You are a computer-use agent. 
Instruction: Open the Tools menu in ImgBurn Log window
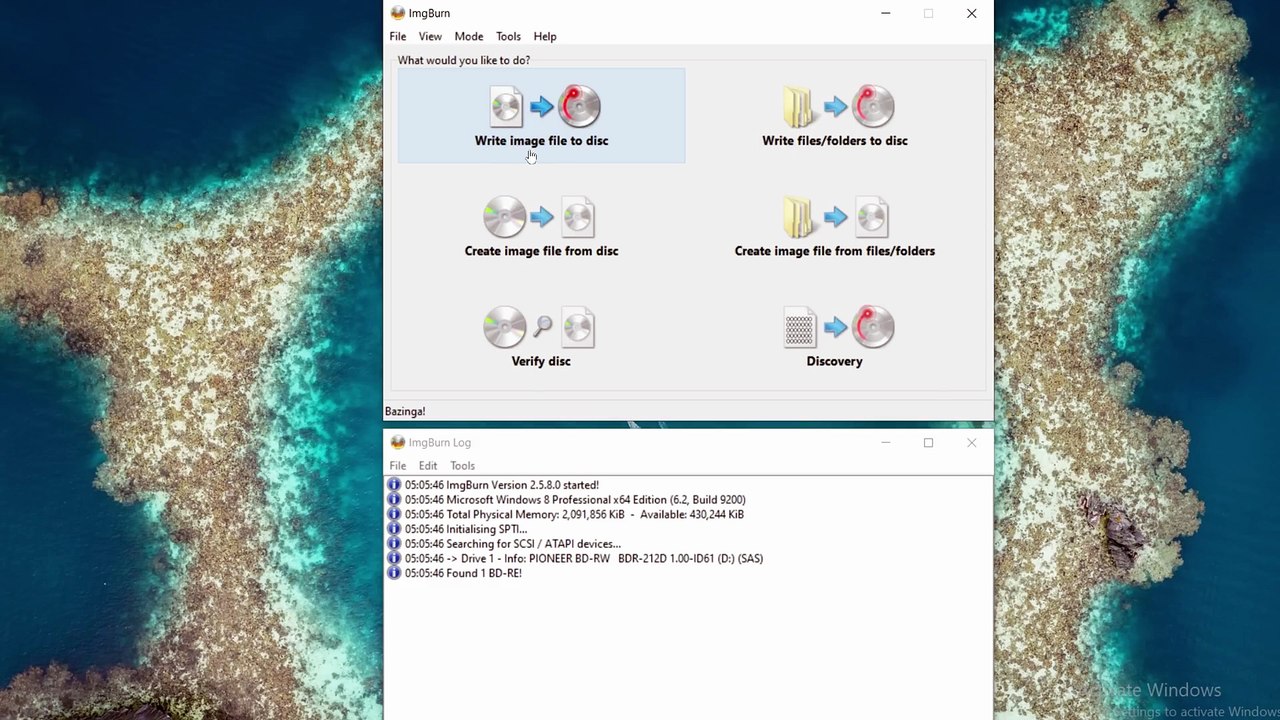tap(462, 466)
